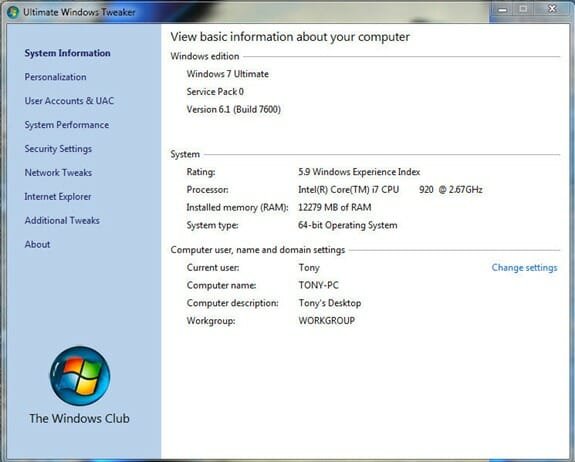Image resolution: width=575 pixels, height=462 pixels.
Task: Select Version 6.1 (Build 7600) text
Action: tap(234, 110)
